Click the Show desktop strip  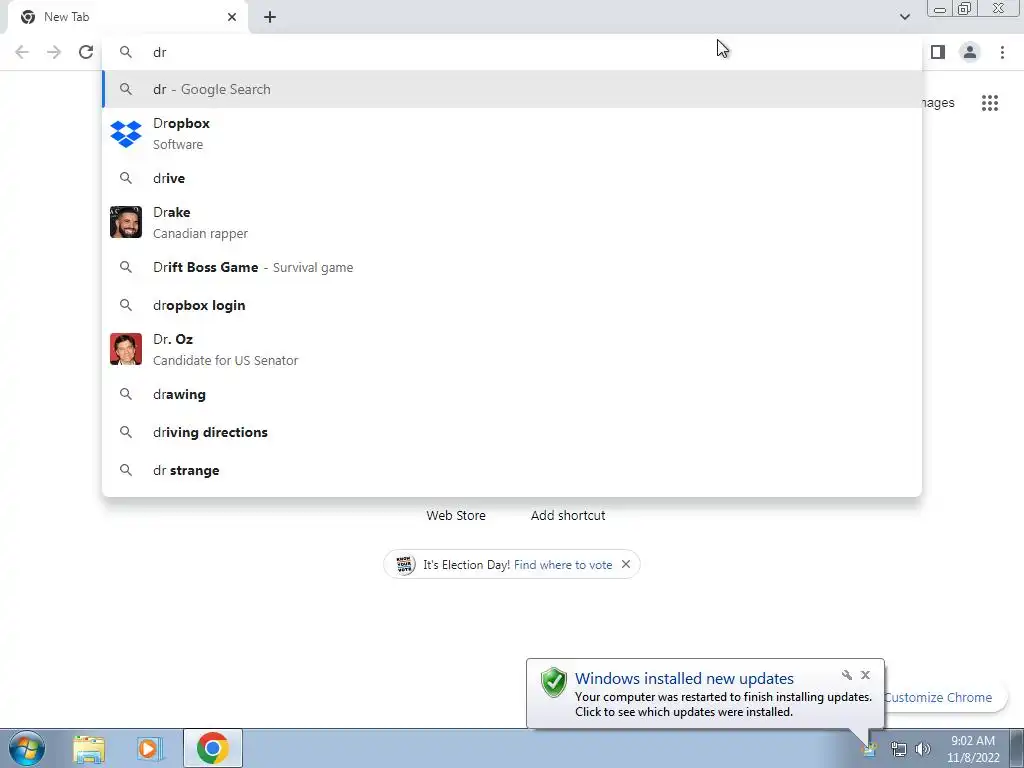(x=1016, y=748)
